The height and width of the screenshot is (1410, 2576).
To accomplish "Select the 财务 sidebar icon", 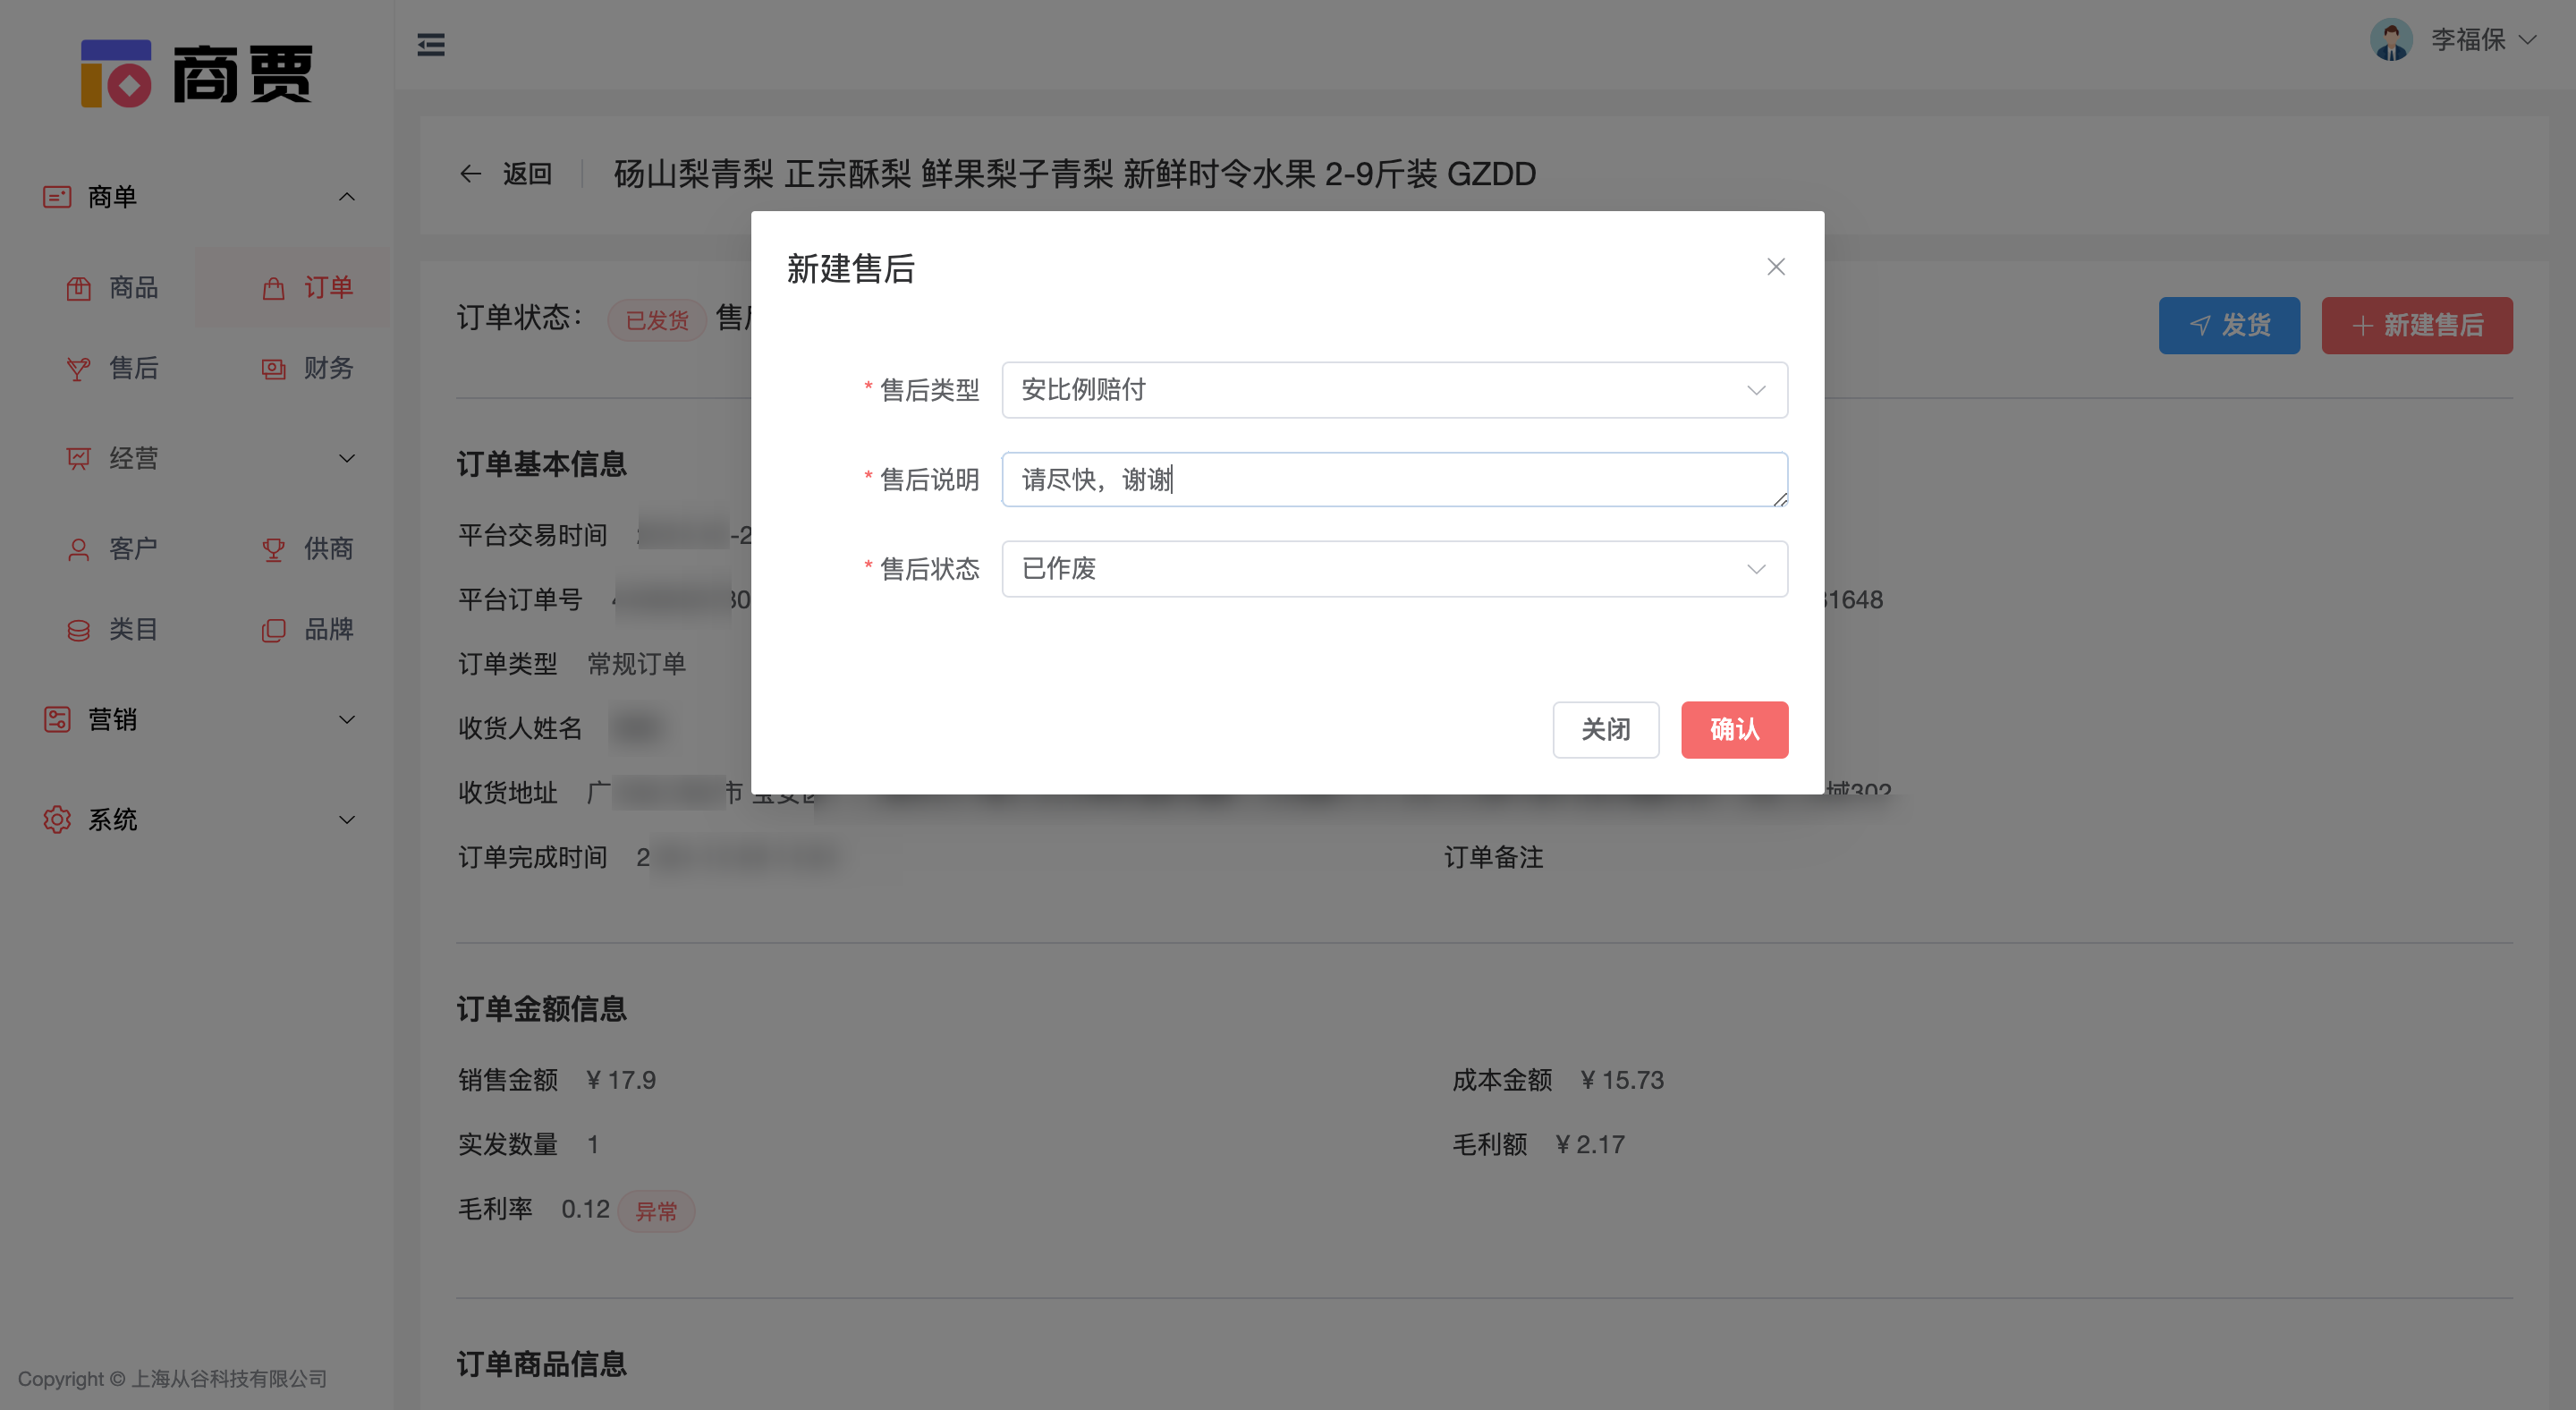I will 273,369.
